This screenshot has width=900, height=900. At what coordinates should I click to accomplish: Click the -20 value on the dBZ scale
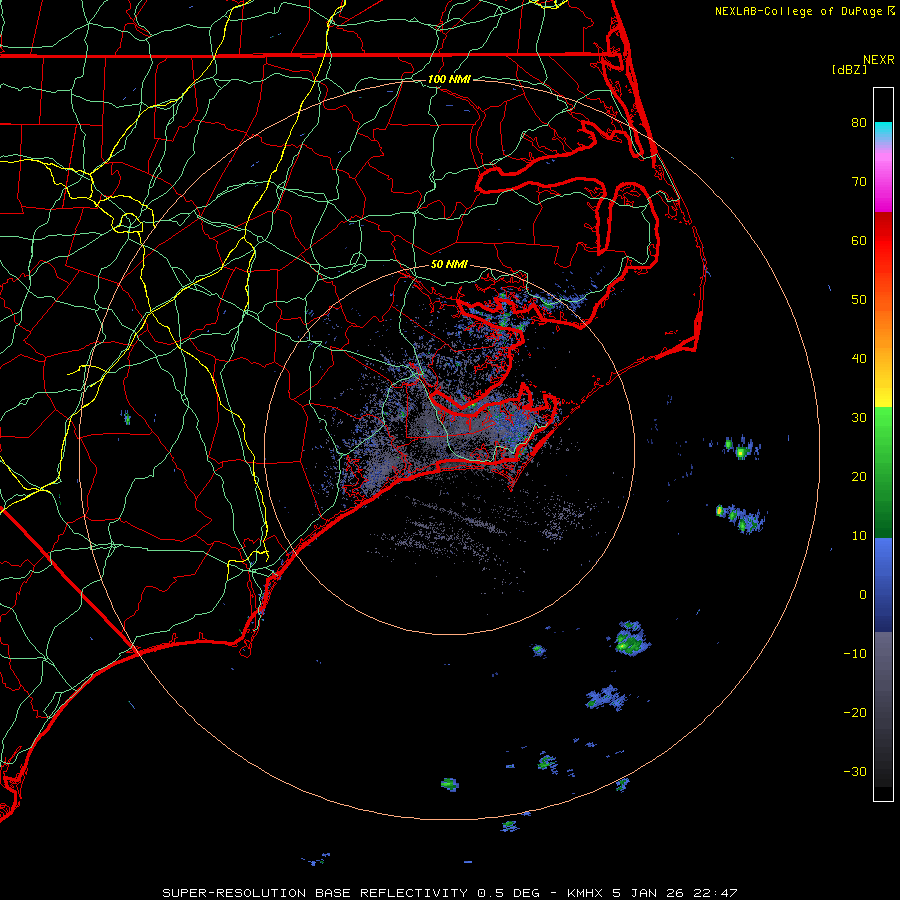pyautogui.click(x=855, y=712)
